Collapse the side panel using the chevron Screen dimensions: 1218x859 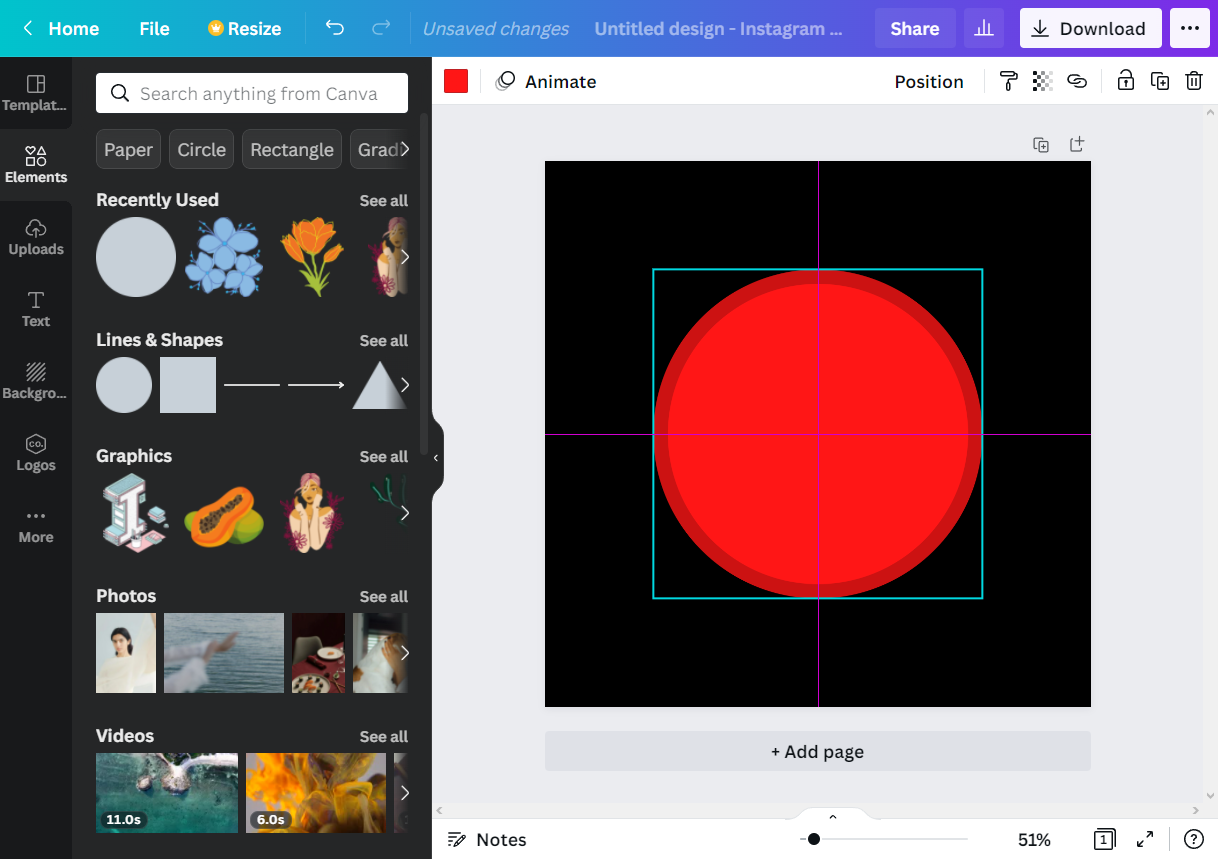point(435,458)
